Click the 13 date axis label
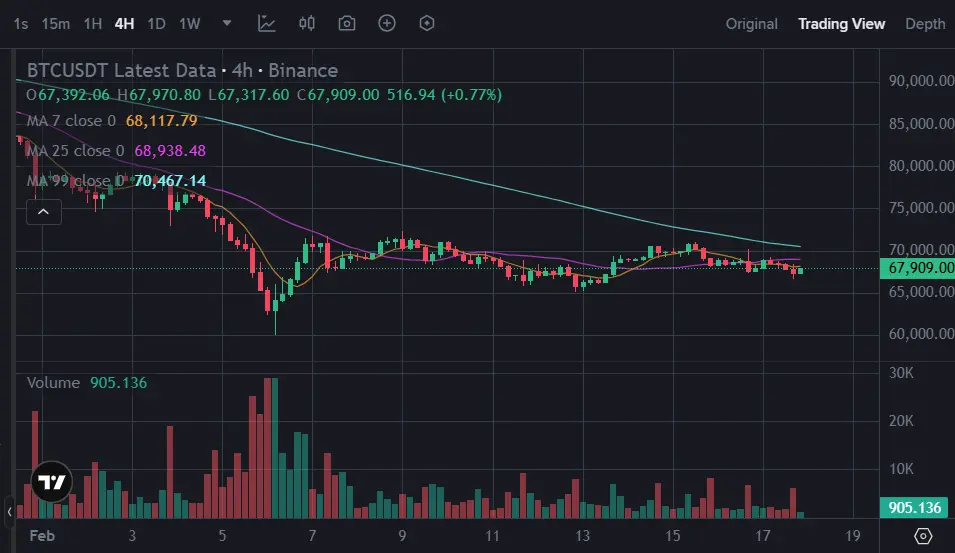This screenshot has width=955, height=553. 582,536
